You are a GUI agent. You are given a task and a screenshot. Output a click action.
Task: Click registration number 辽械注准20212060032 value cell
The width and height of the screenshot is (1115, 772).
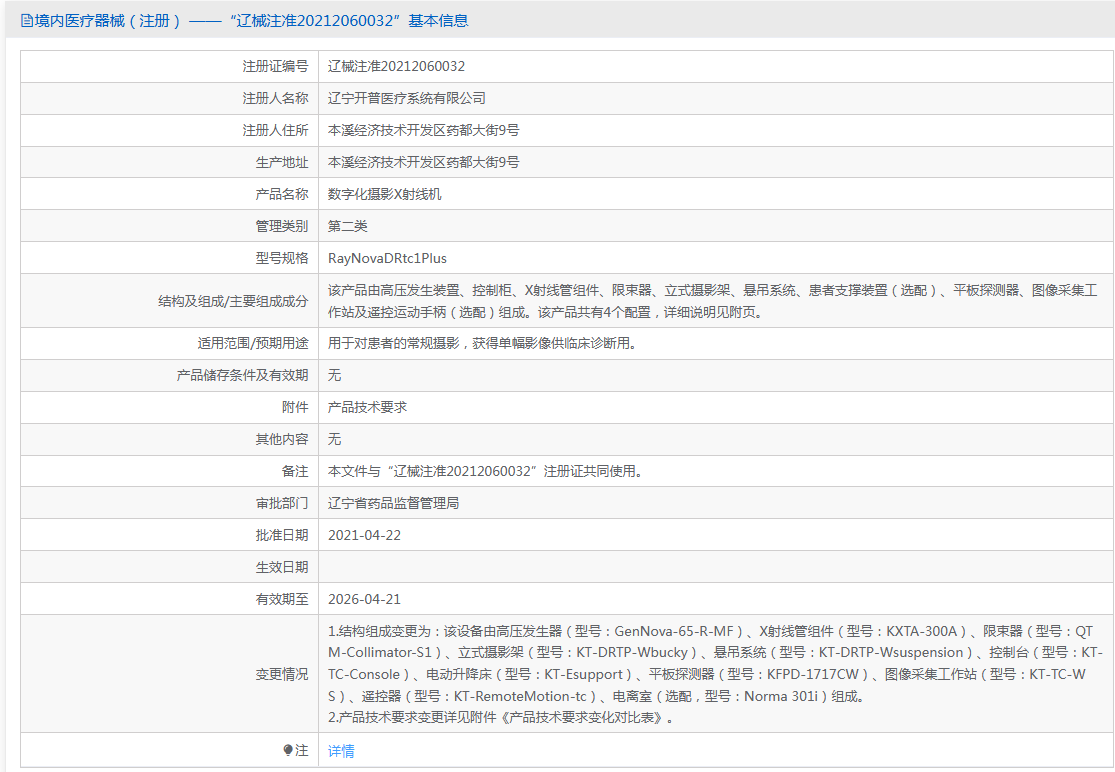(x=396, y=66)
